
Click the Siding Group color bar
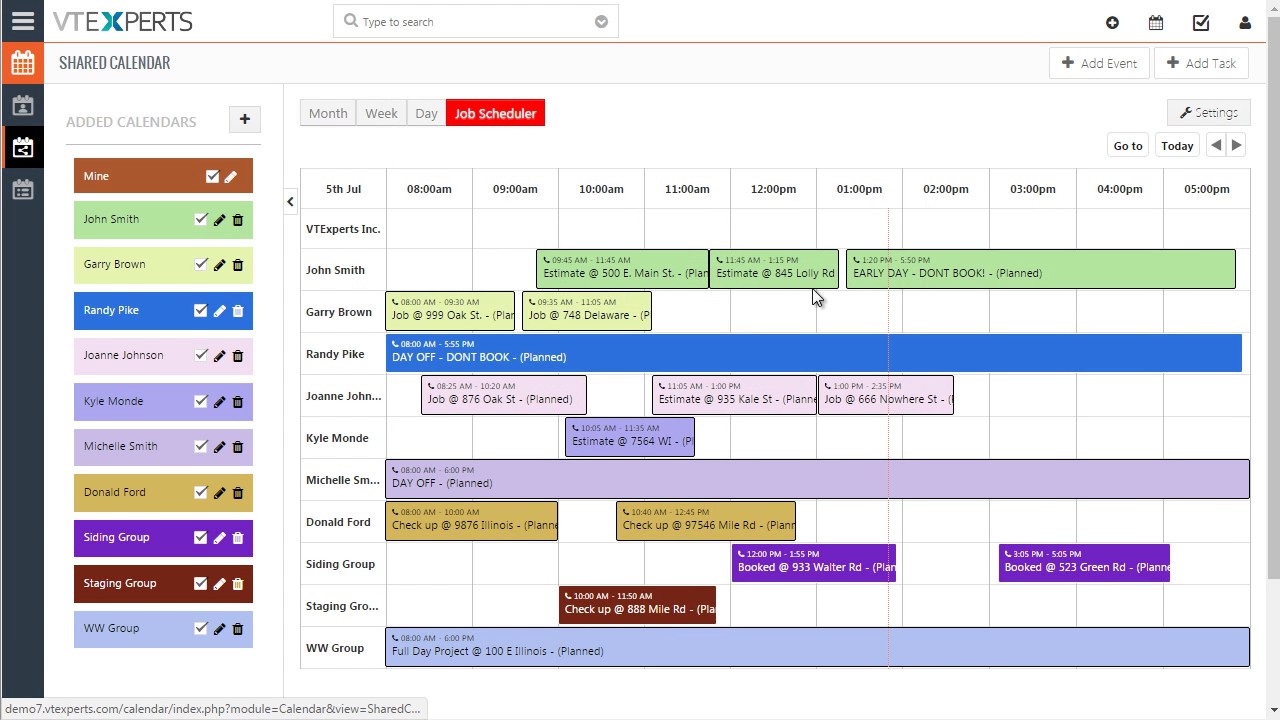click(130, 538)
